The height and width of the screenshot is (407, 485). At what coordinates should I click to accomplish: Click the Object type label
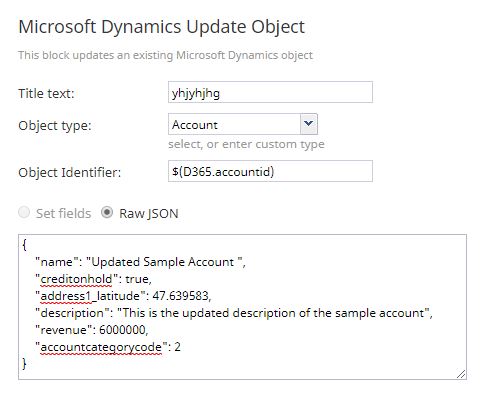point(55,126)
